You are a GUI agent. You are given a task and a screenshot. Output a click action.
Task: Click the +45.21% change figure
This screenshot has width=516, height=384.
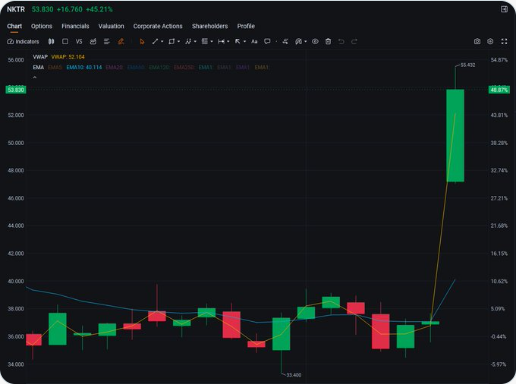99,9
